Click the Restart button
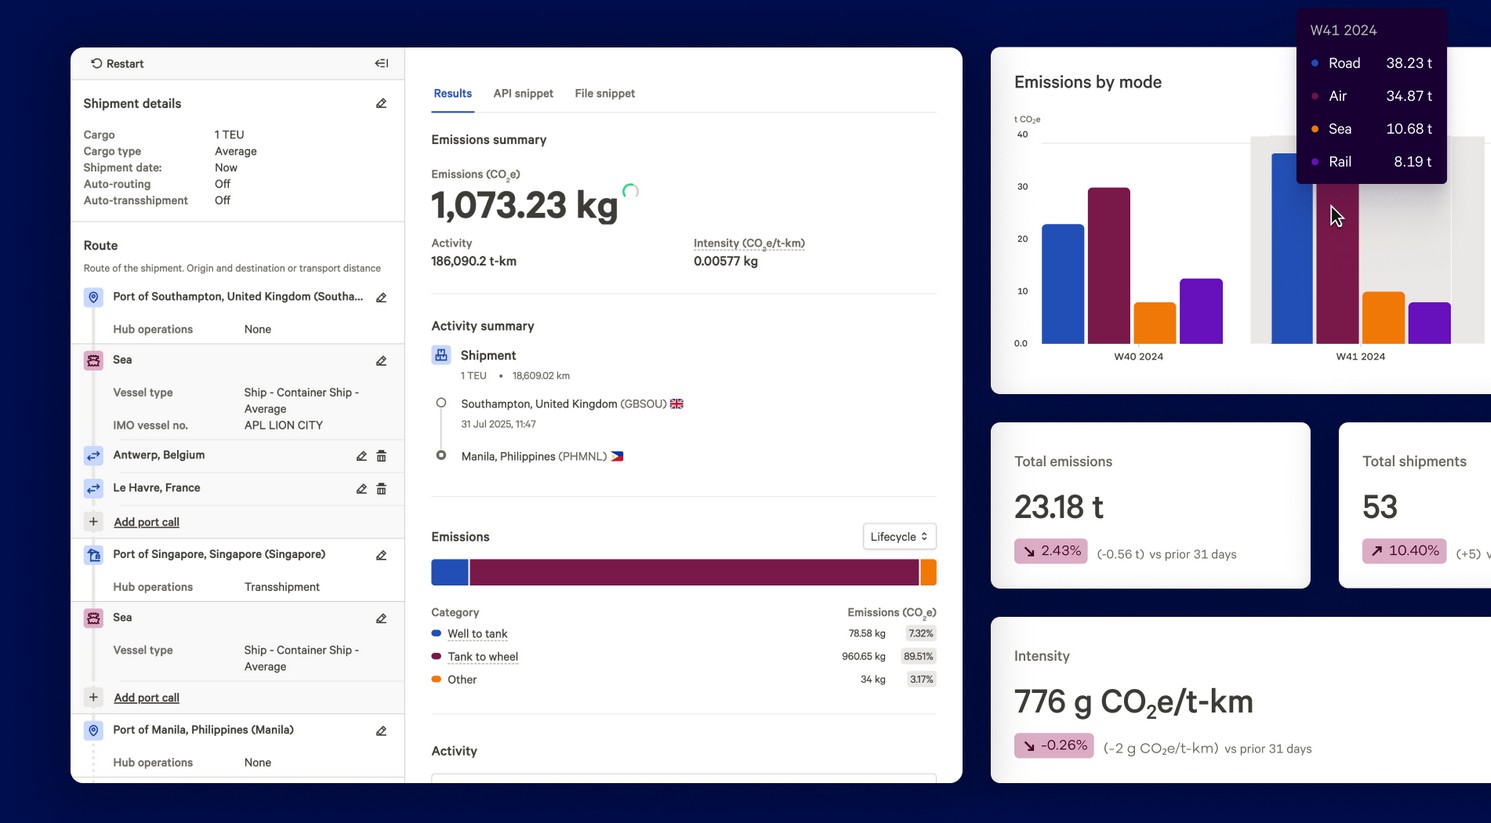Viewport: 1491px width, 823px height. (117, 64)
